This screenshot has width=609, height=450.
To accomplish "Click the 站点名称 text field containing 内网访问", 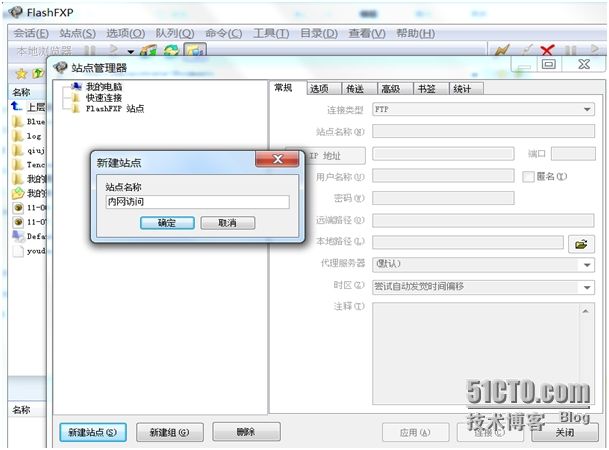I will (x=196, y=202).
